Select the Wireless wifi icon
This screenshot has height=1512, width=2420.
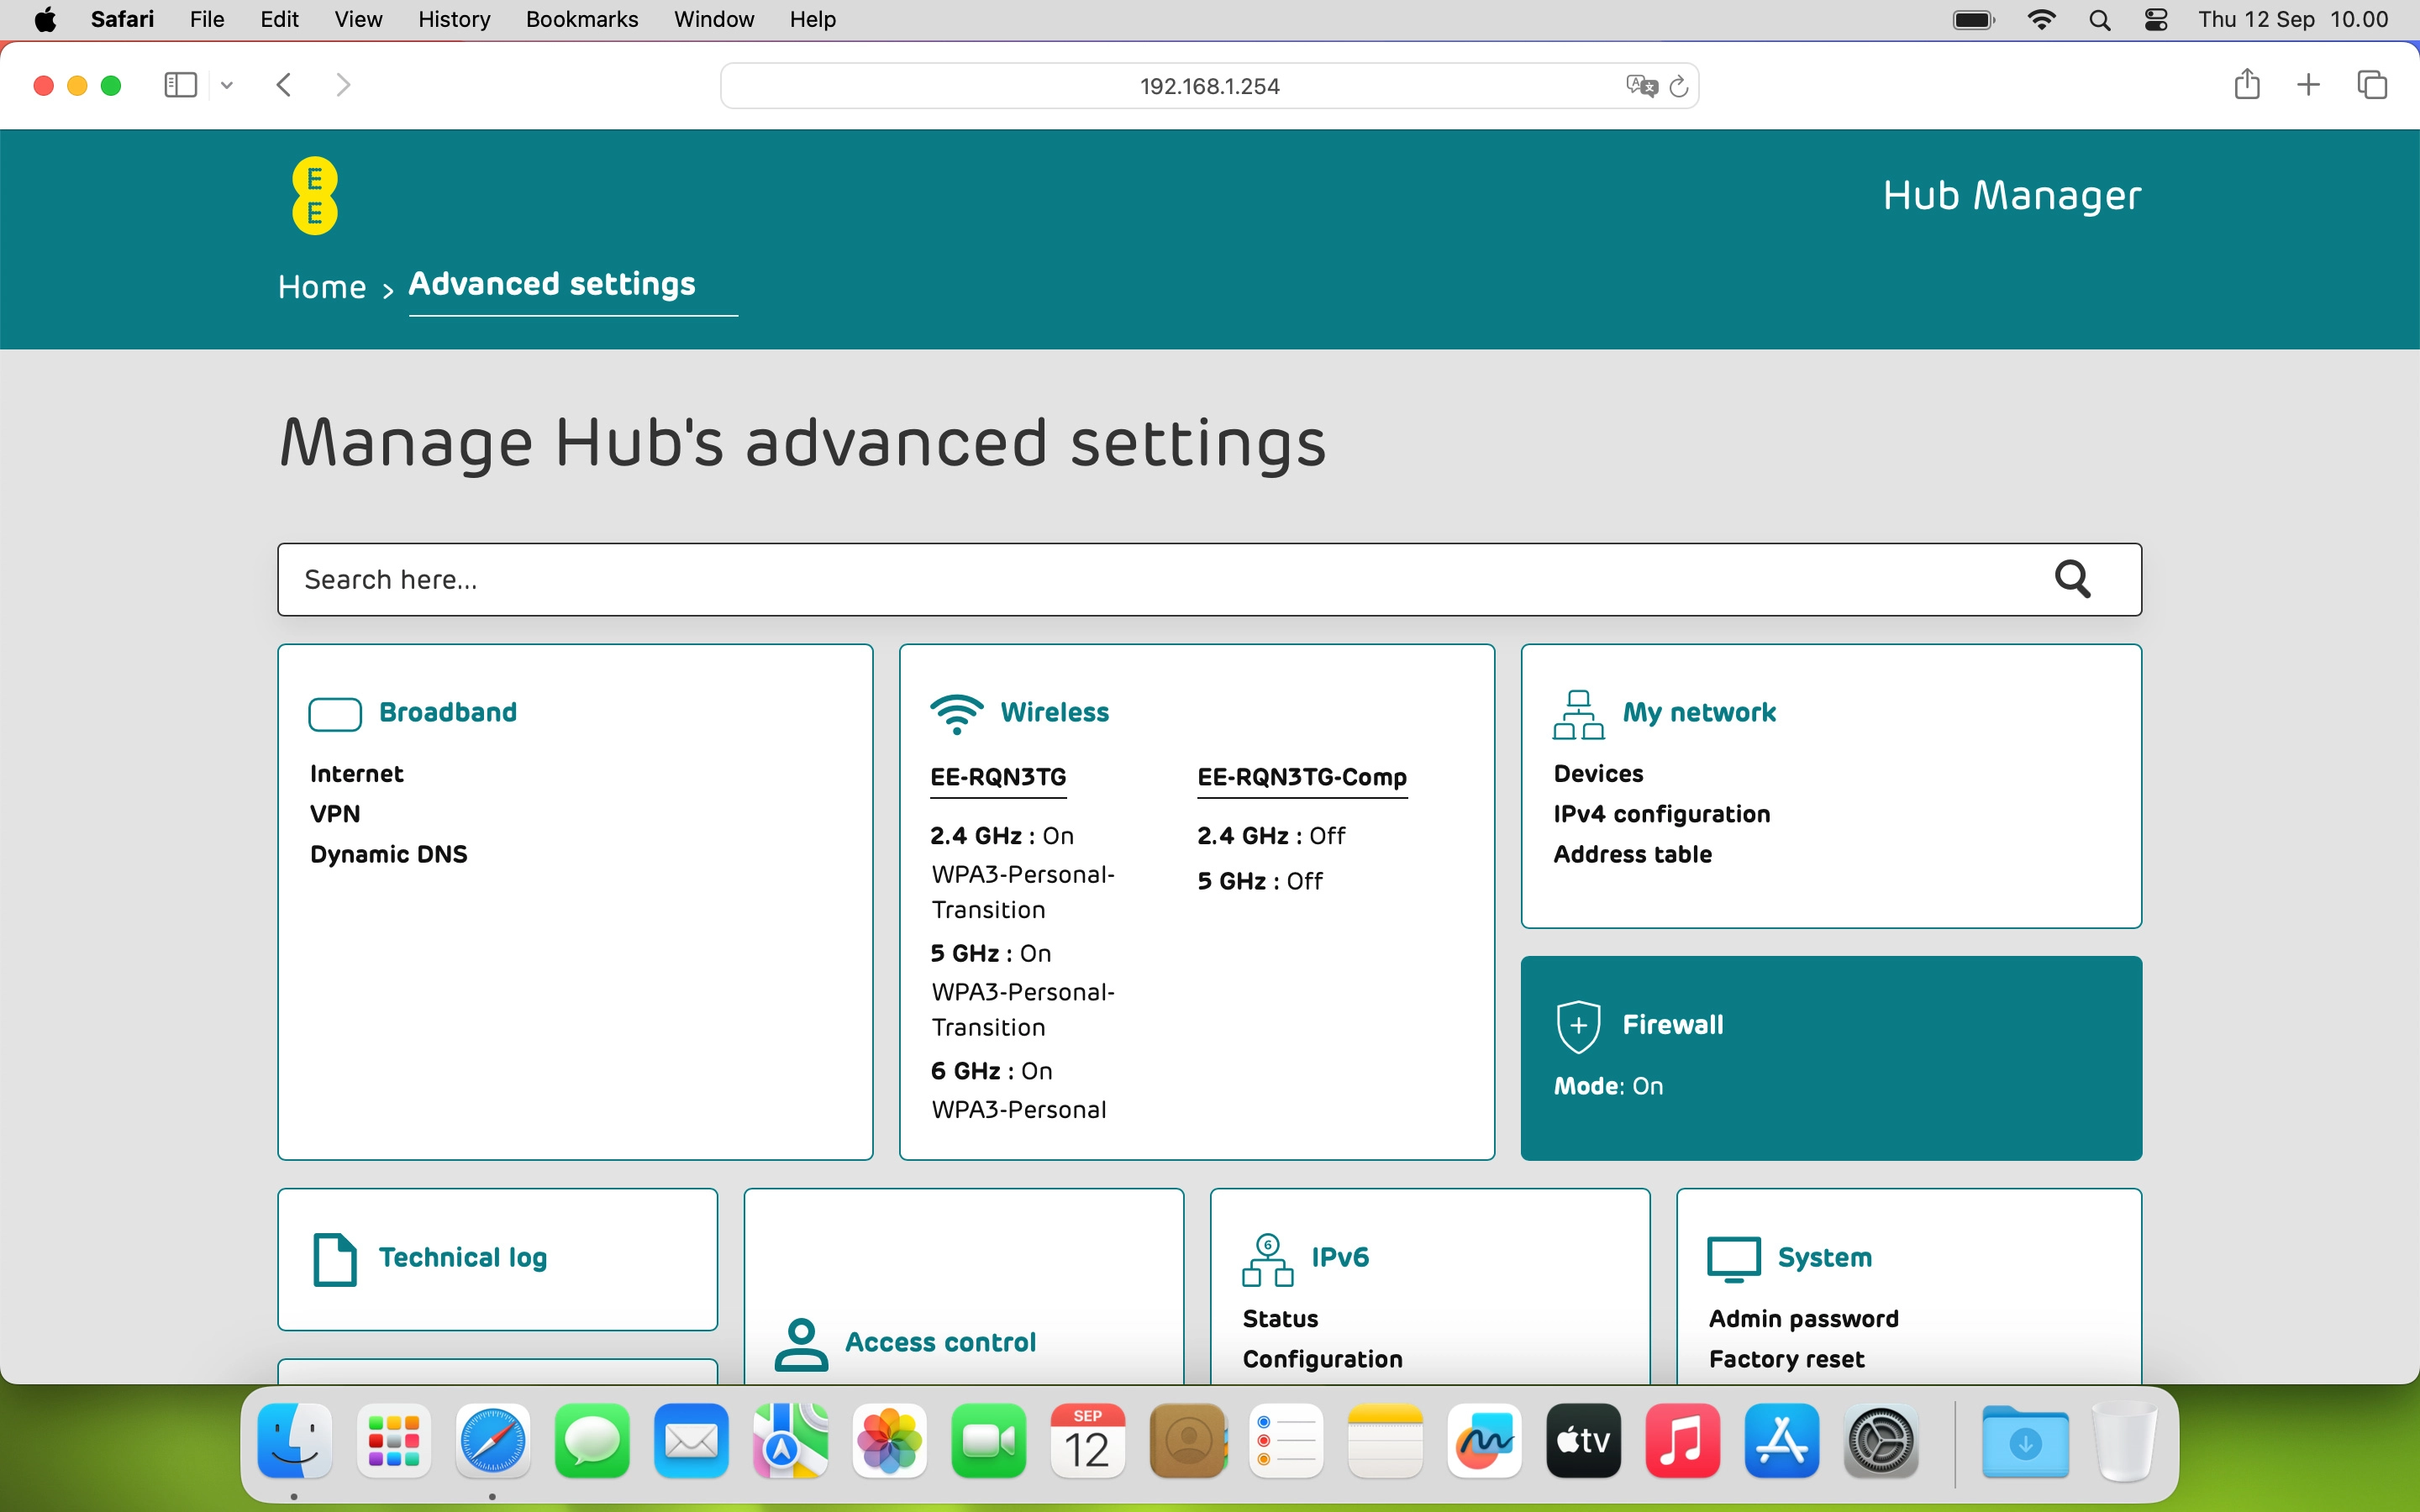[x=956, y=712]
